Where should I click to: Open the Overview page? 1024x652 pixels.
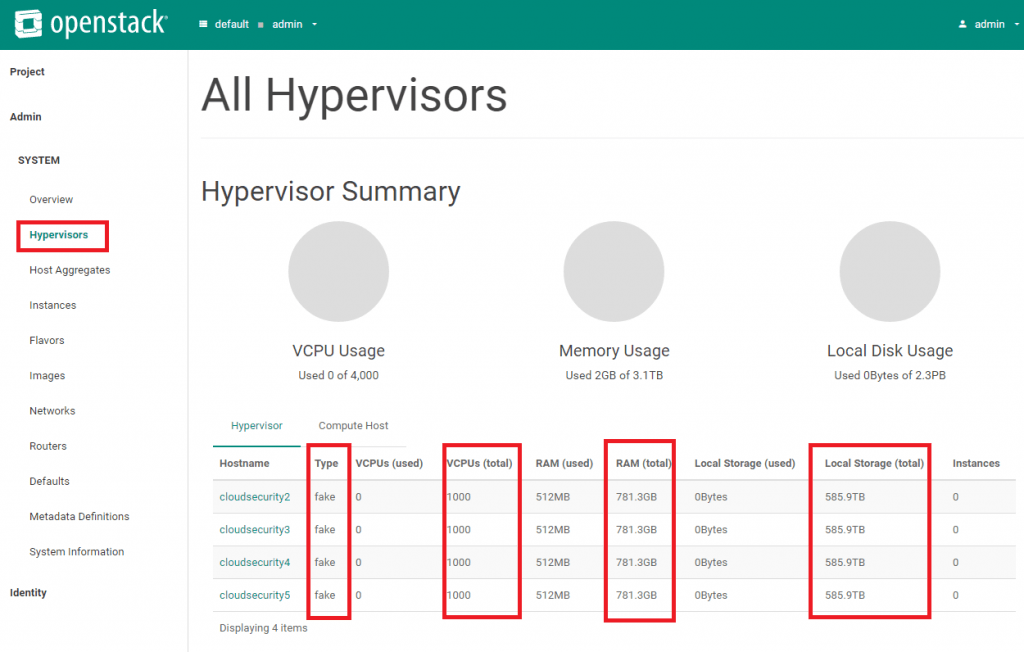(51, 199)
